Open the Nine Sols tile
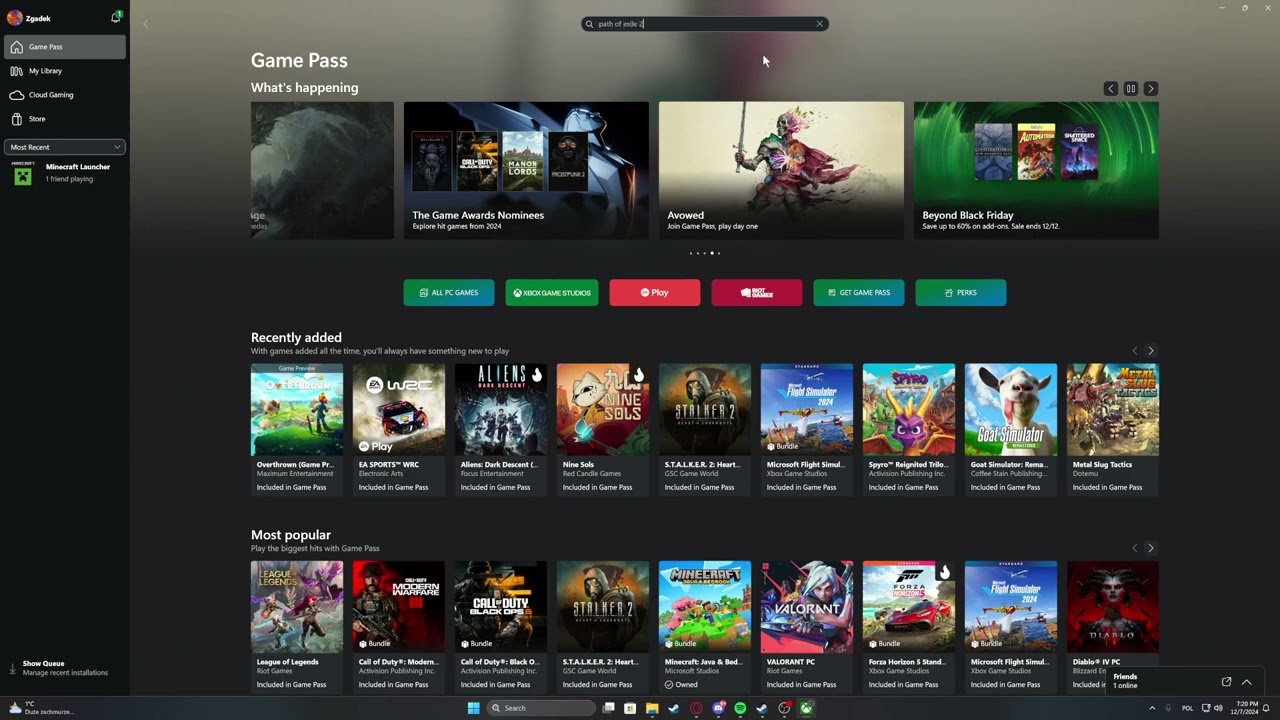The height and width of the screenshot is (720, 1280). [x=603, y=429]
